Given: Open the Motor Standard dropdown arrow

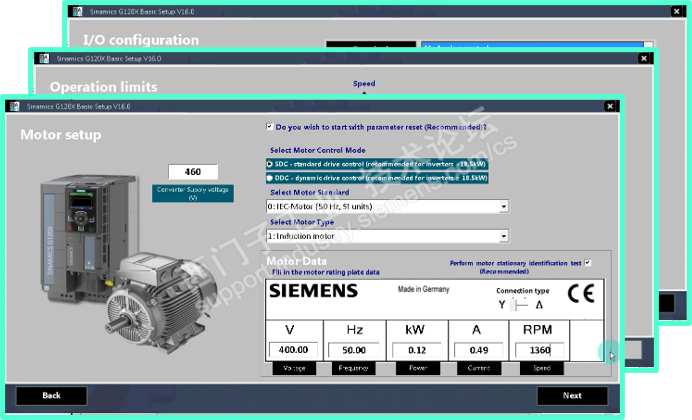Looking at the screenshot, I should coord(504,206).
